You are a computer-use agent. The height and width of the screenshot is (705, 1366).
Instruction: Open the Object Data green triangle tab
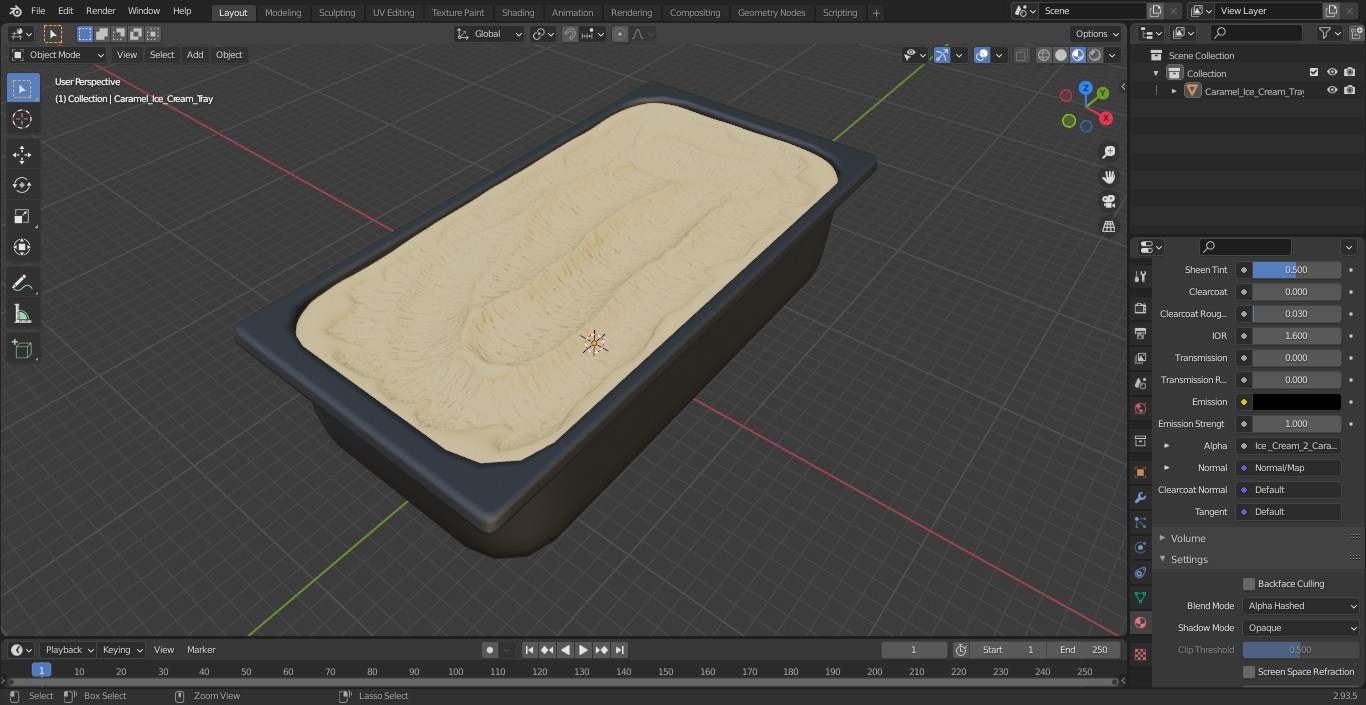(1140, 597)
